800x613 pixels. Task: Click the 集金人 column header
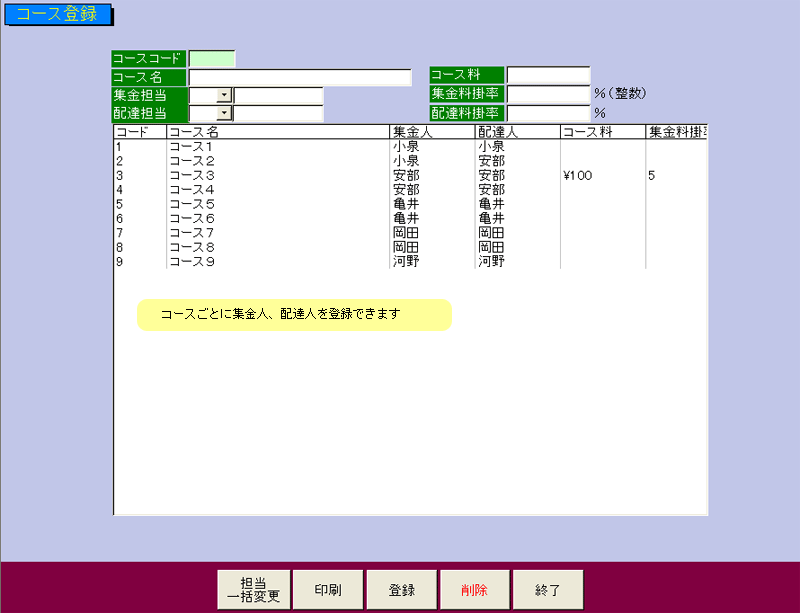431,132
